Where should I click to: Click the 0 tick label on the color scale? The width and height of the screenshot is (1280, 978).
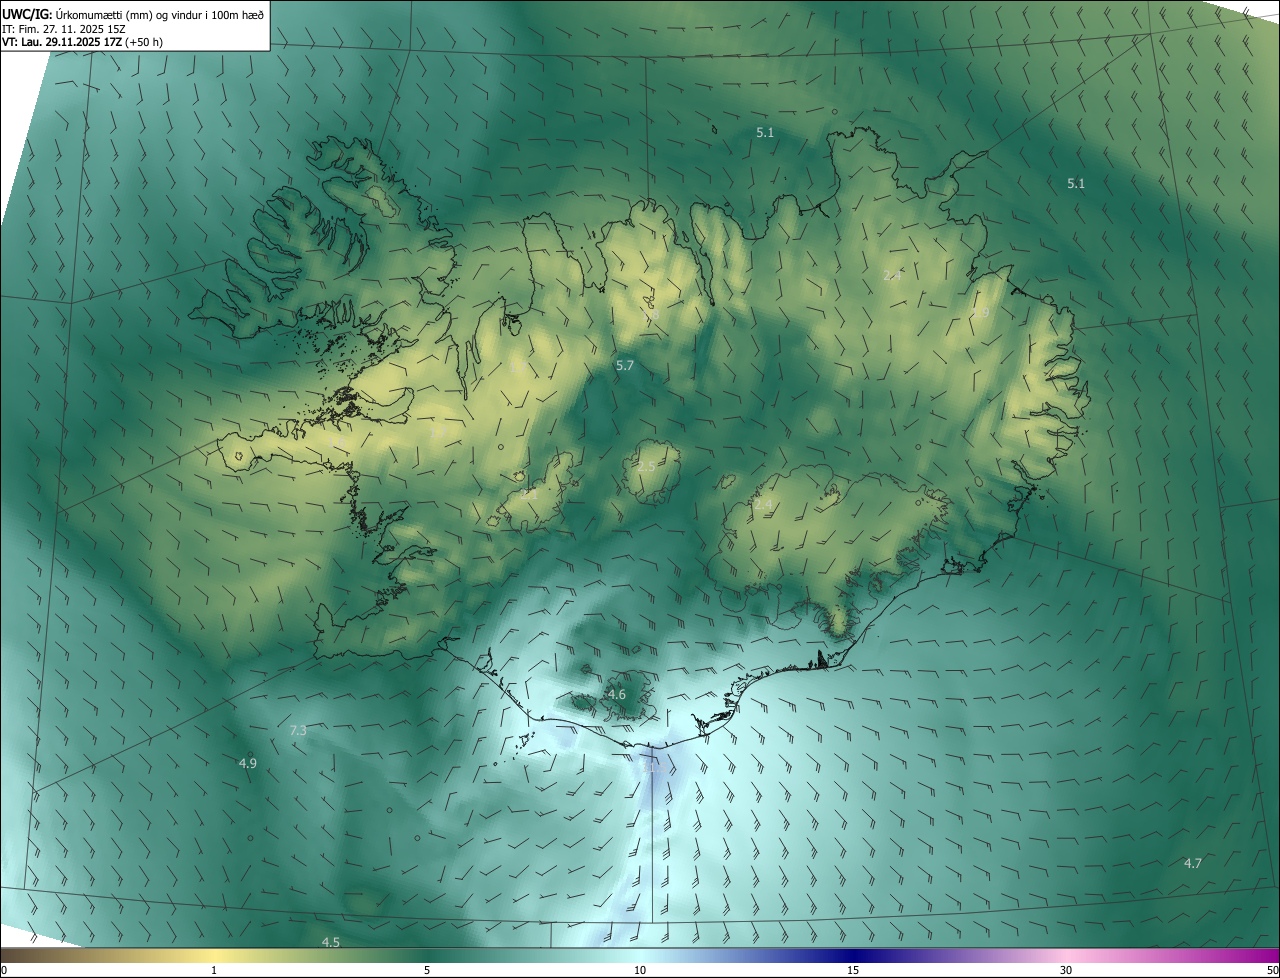click(x=4, y=970)
